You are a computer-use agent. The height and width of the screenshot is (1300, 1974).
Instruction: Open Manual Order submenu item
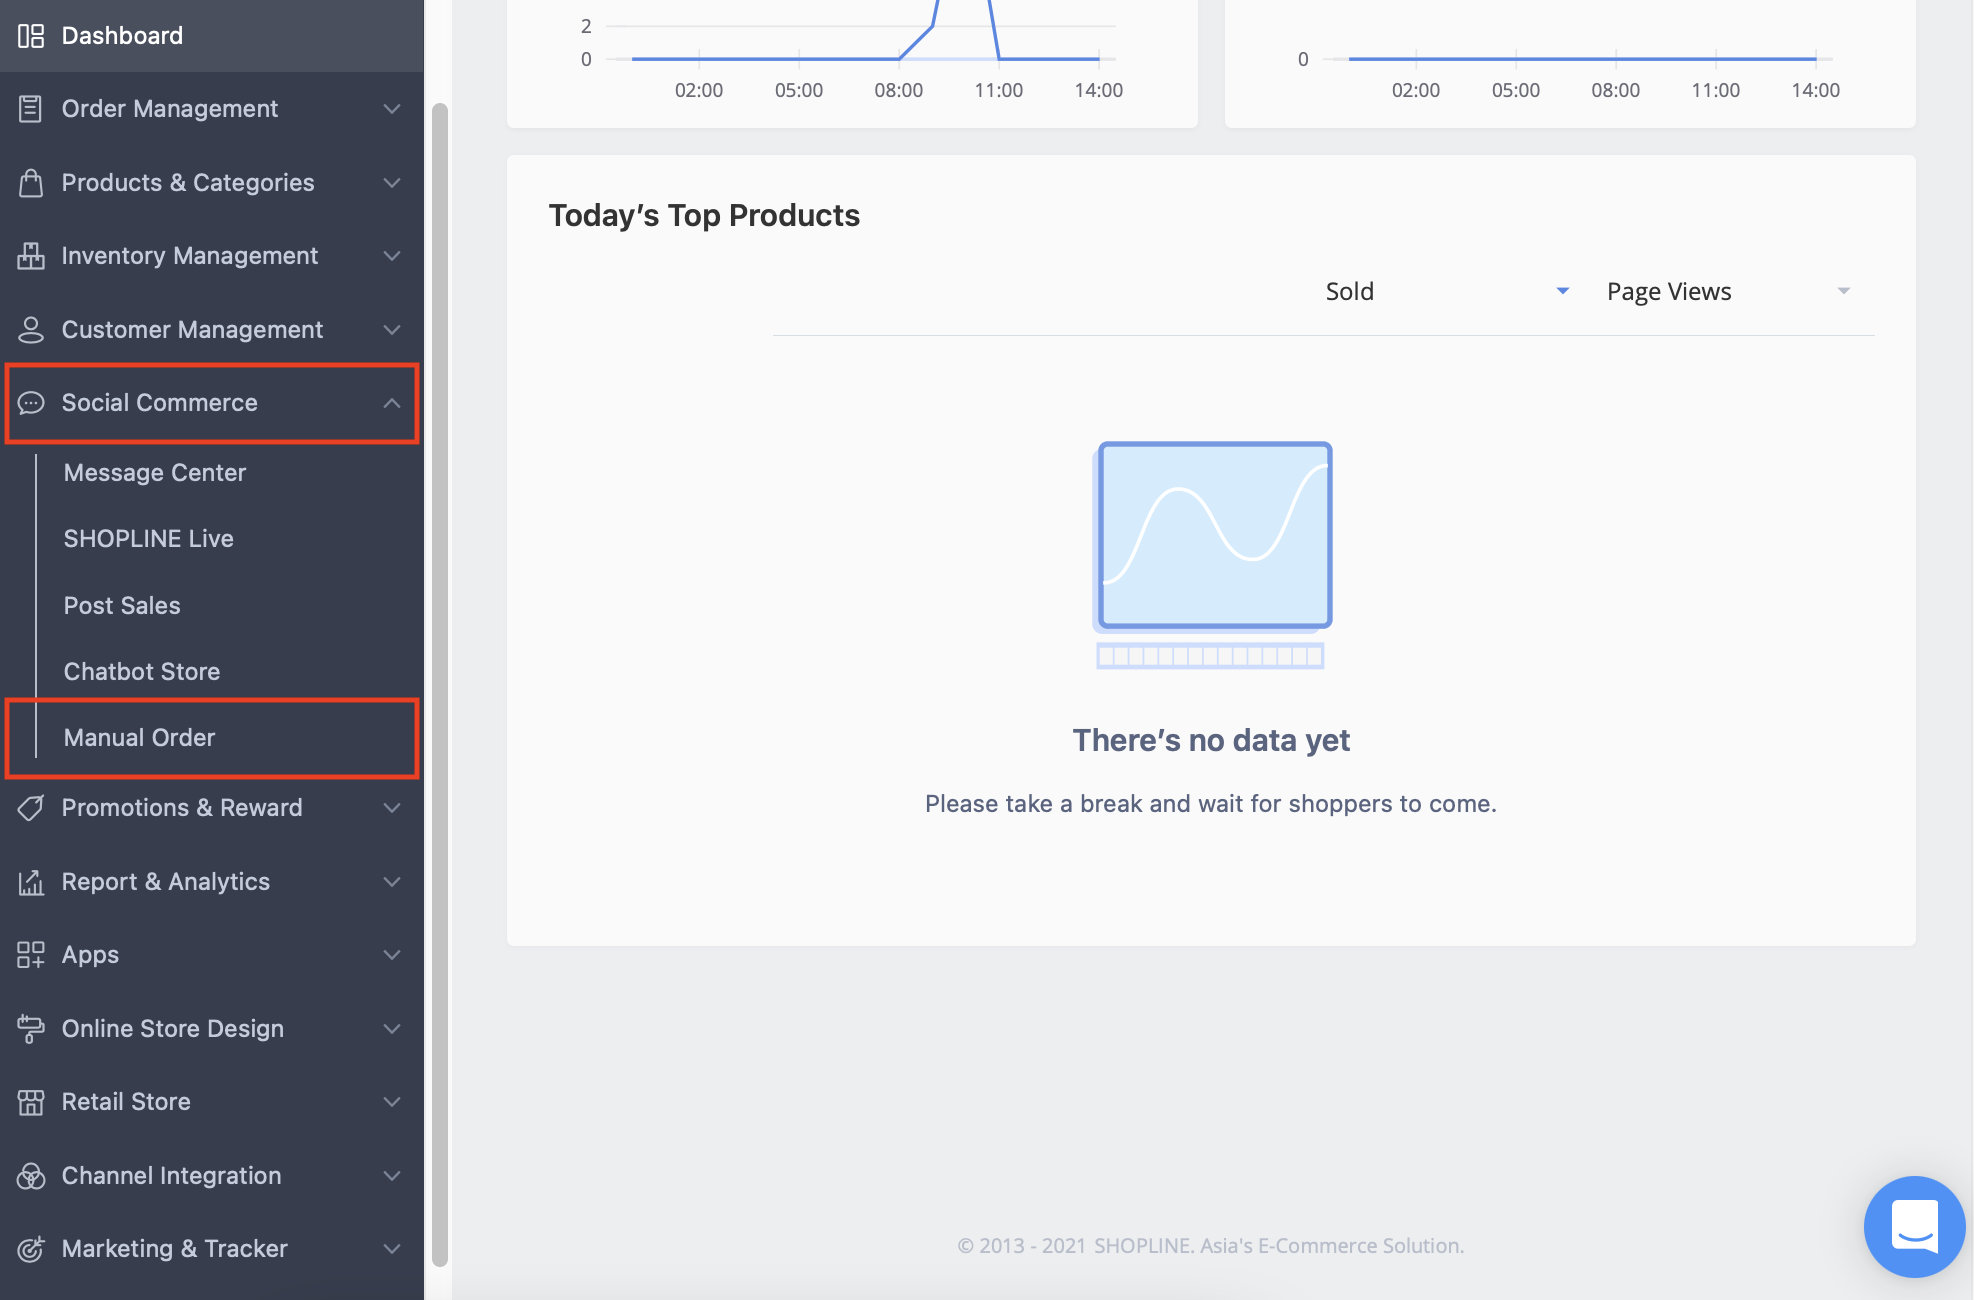pyautogui.click(x=140, y=738)
